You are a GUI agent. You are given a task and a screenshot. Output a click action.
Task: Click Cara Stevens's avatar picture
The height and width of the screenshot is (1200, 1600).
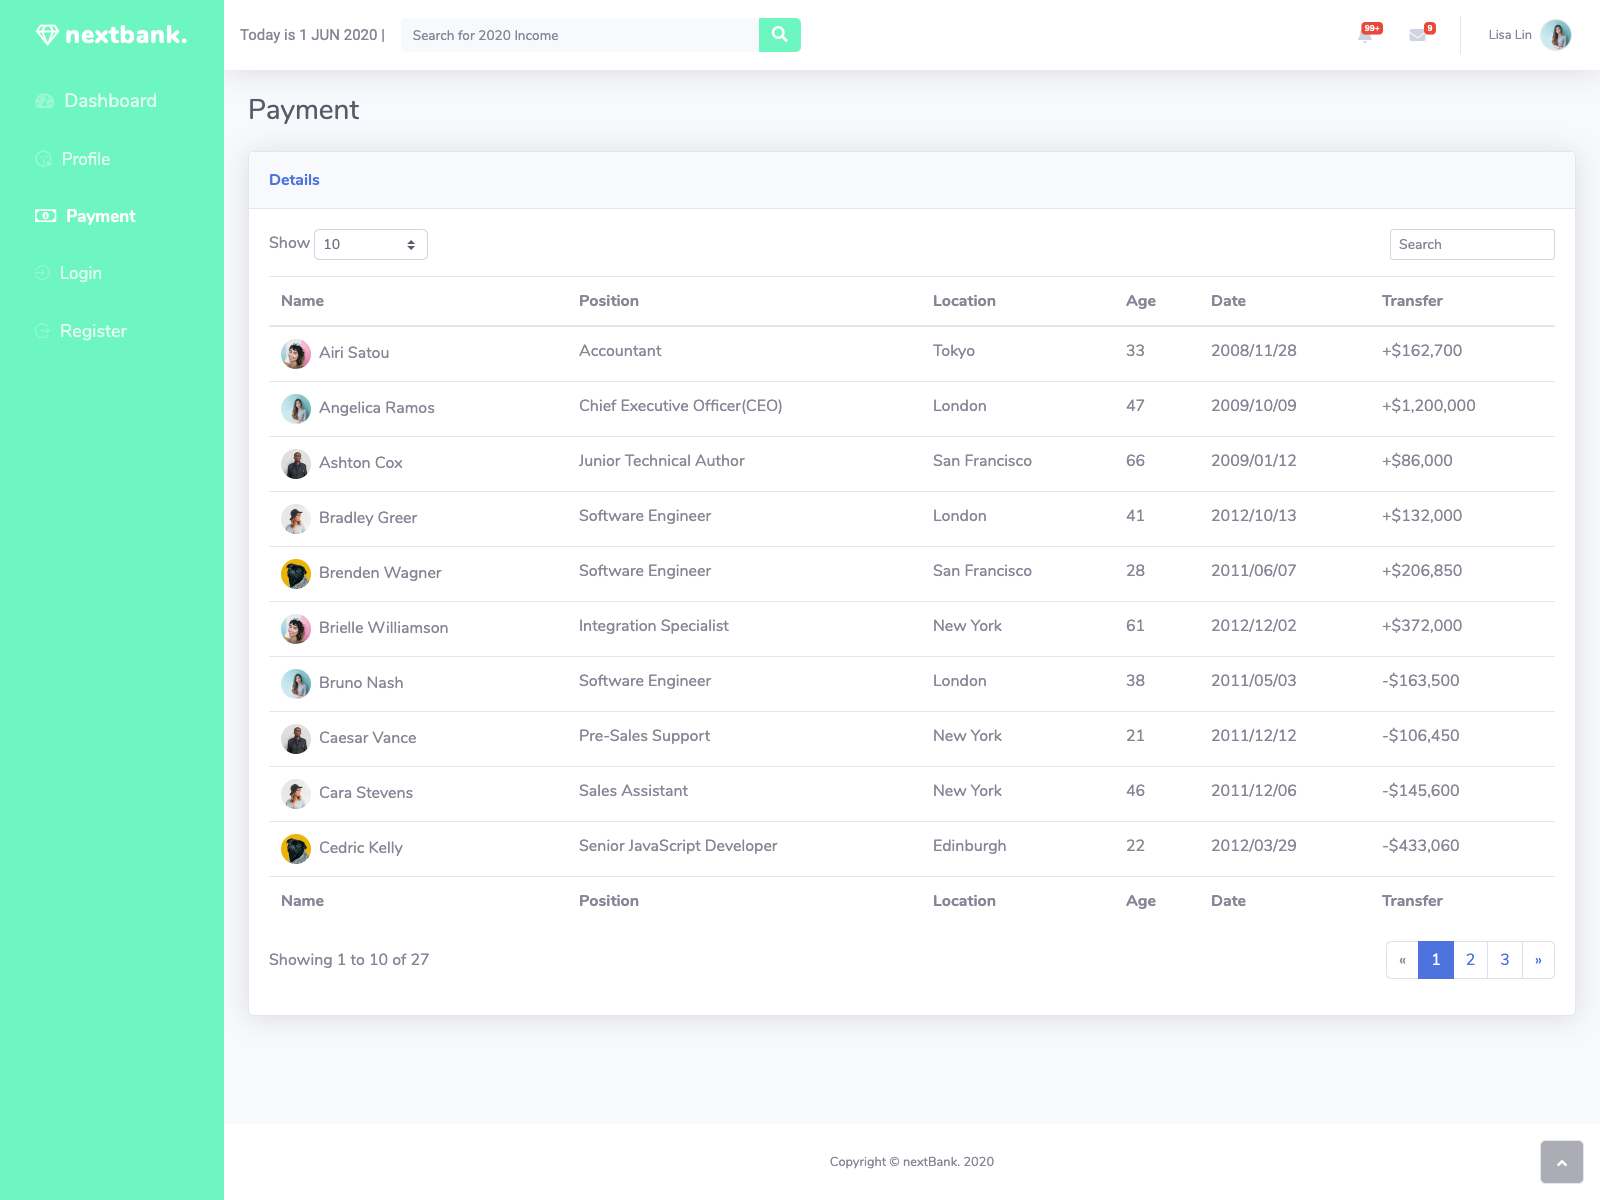click(296, 794)
